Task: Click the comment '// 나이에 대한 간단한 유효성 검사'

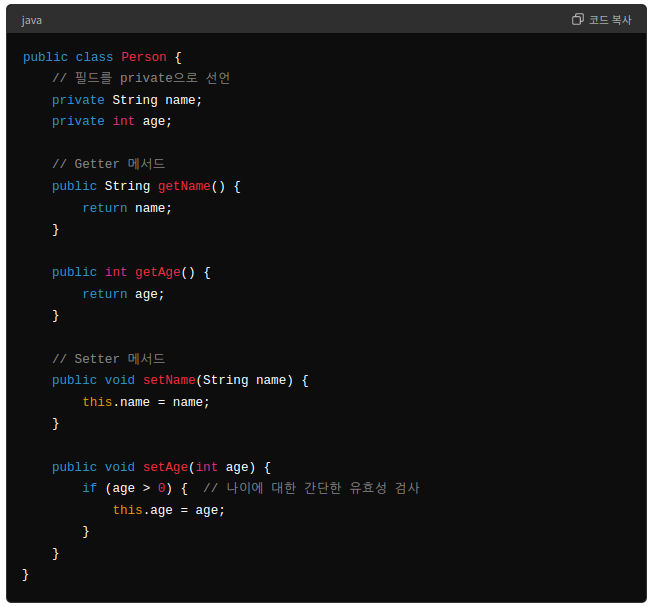Action: pos(311,488)
